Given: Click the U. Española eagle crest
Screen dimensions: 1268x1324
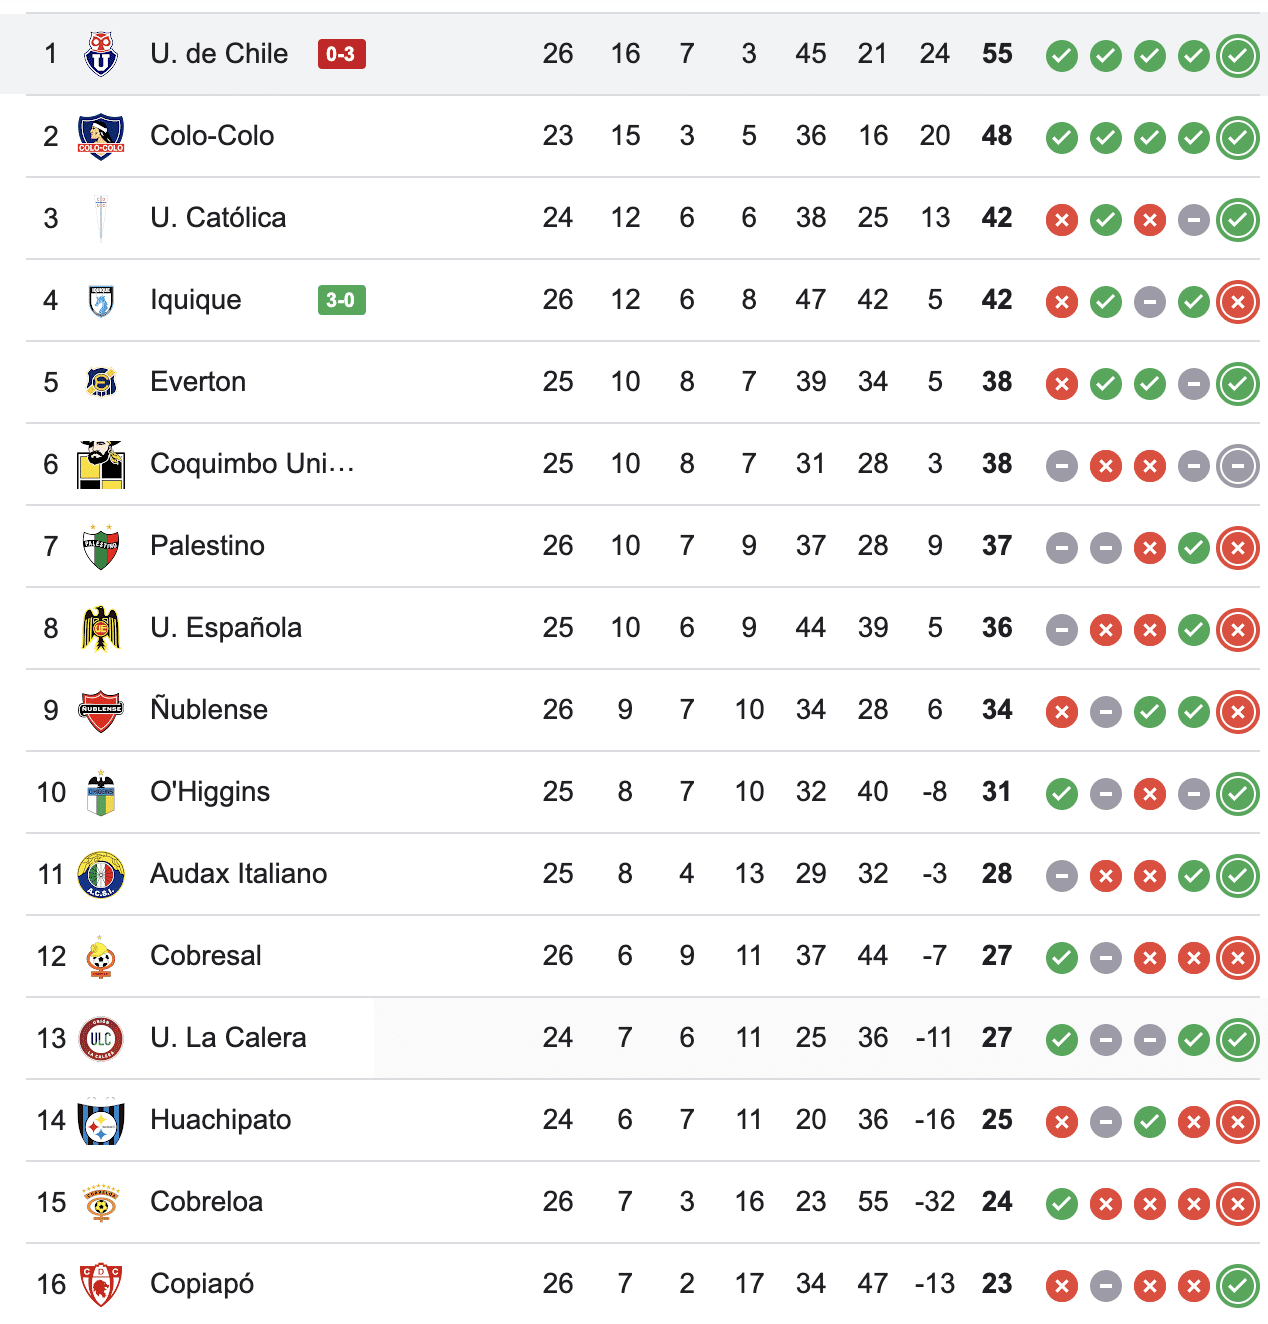Looking at the screenshot, I should [x=101, y=628].
